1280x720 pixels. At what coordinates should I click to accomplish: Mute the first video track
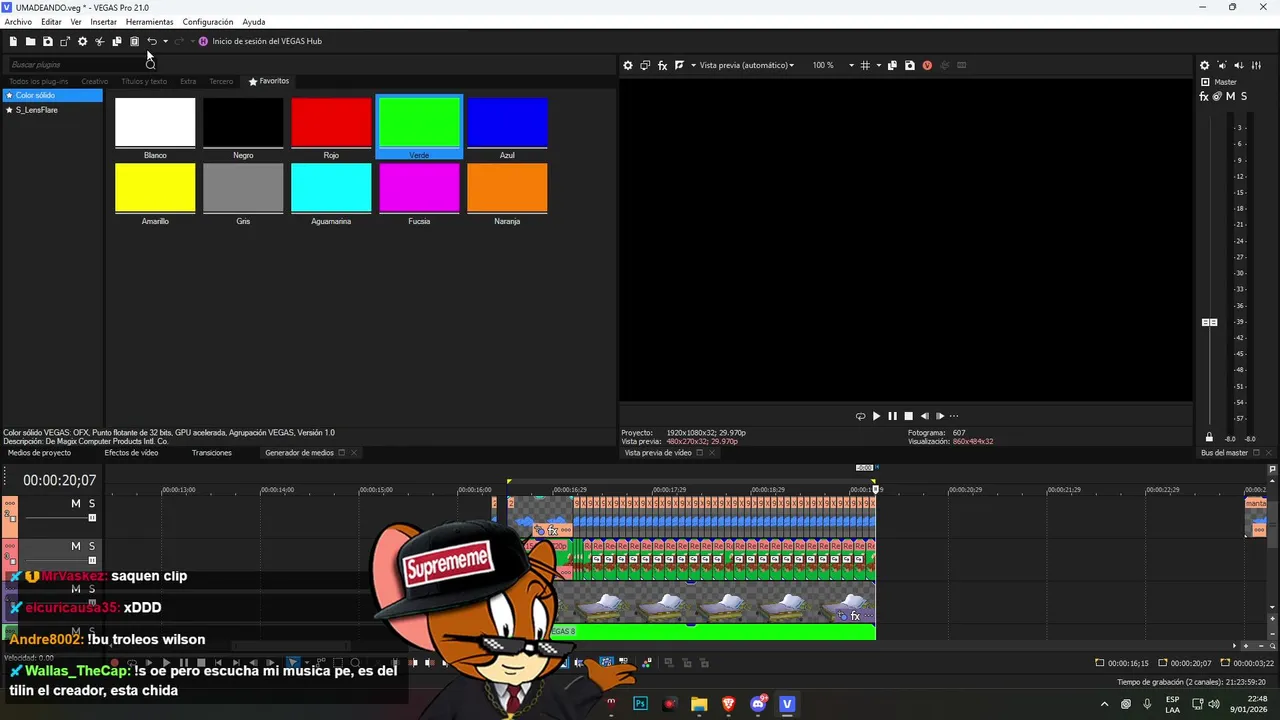[75, 503]
